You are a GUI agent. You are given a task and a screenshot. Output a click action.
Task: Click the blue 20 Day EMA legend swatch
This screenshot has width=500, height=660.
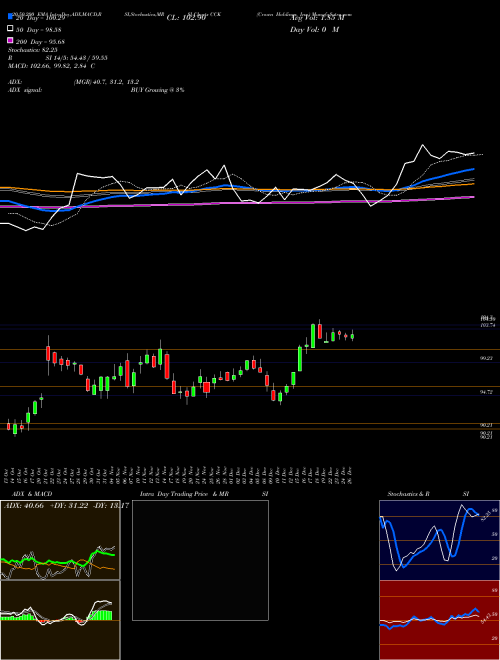tap(10, 16)
